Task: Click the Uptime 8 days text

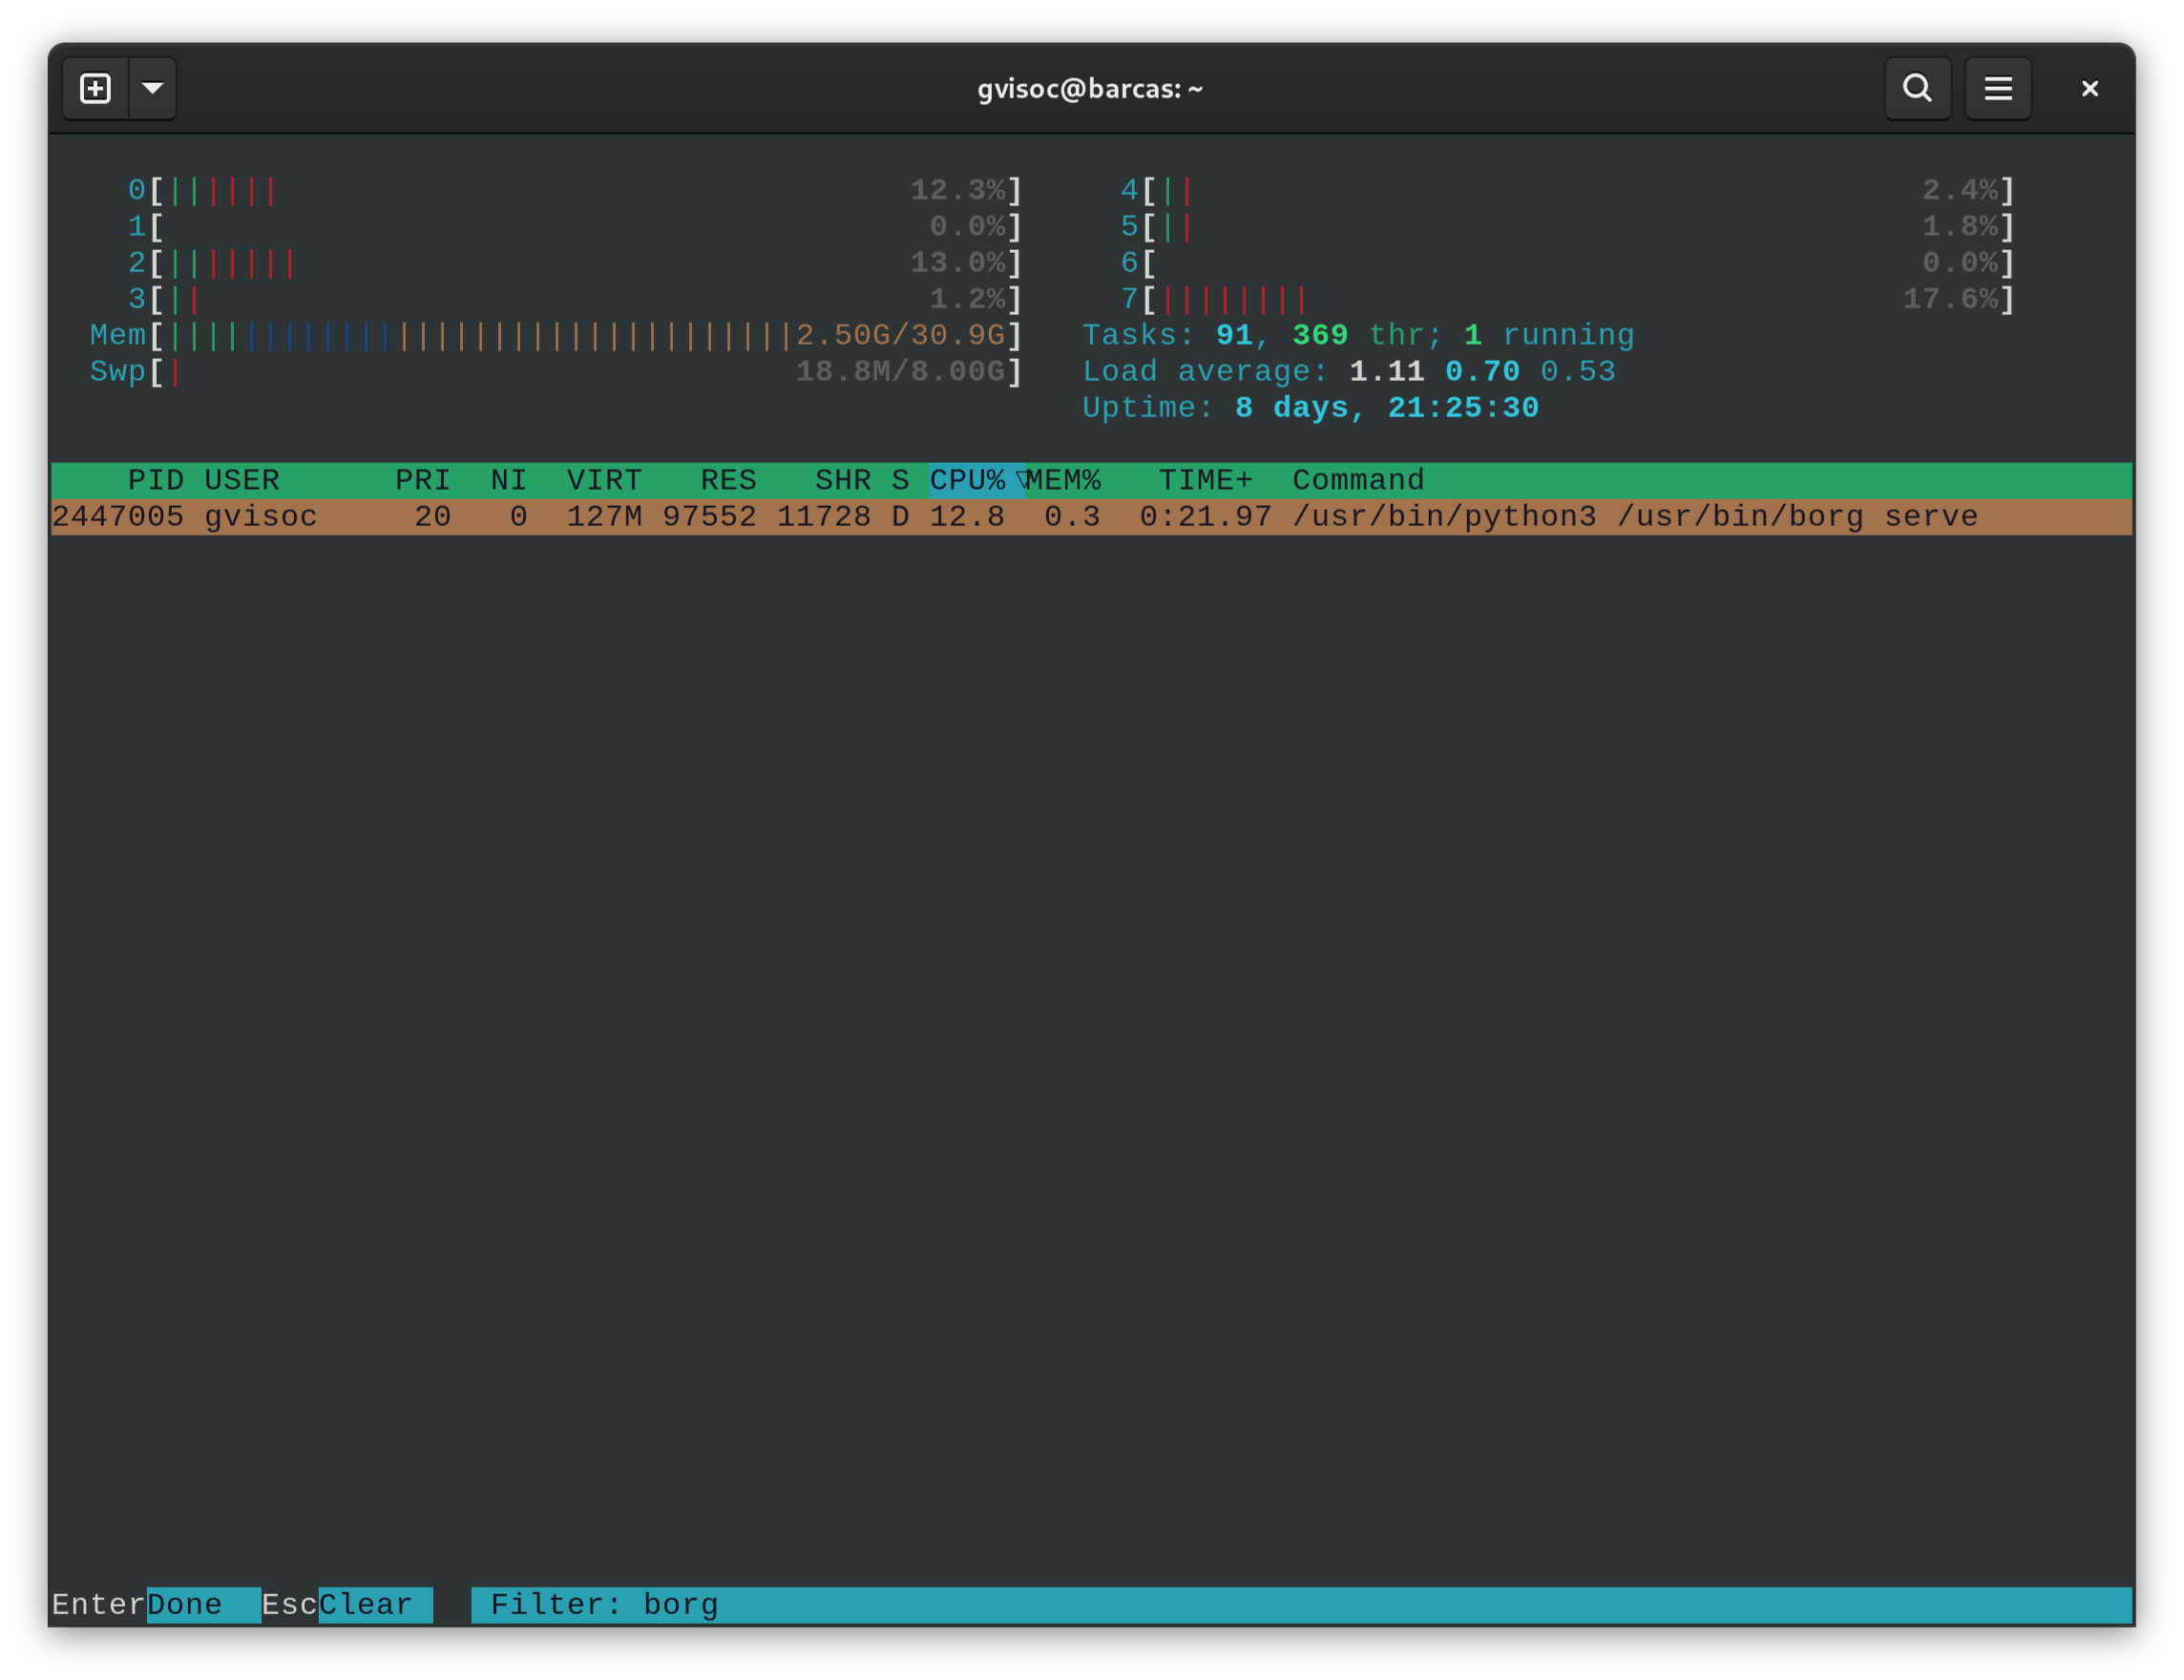Action: click(1310, 408)
